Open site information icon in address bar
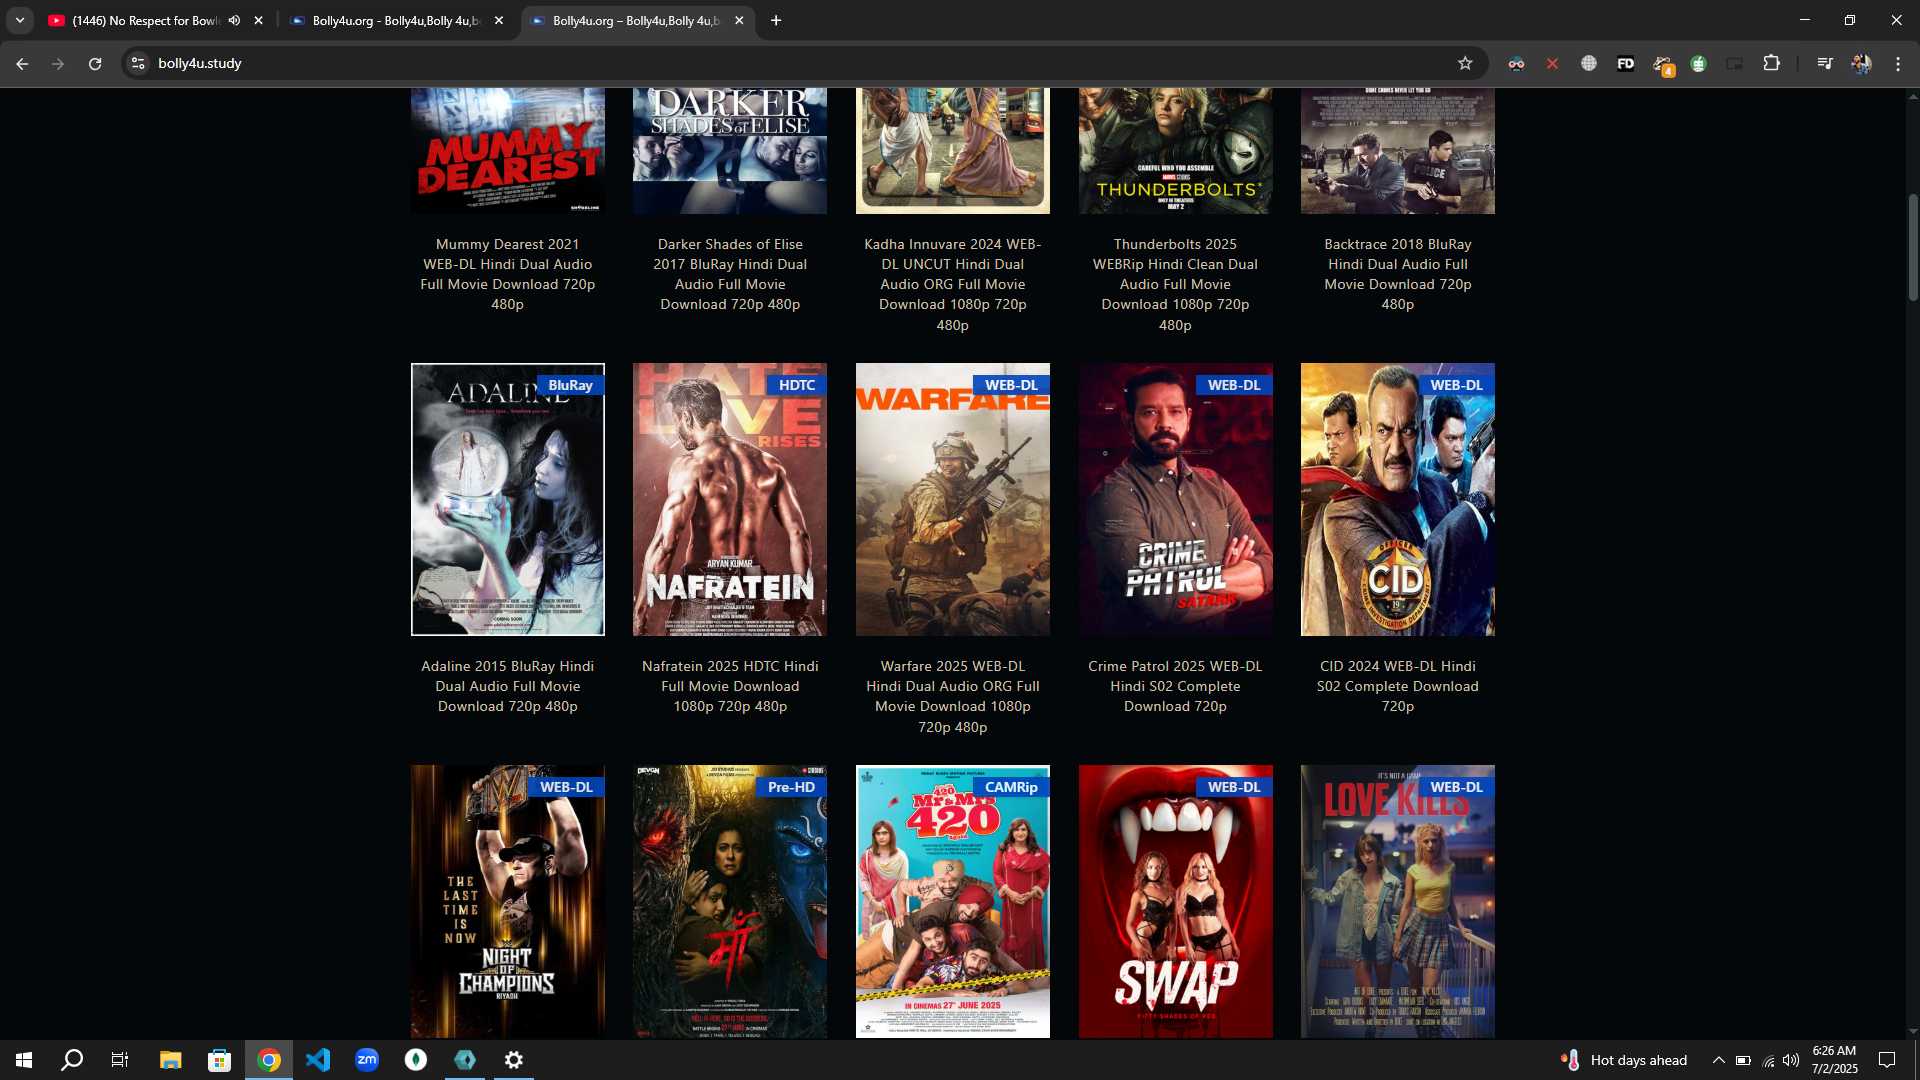This screenshot has width=1920, height=1080. tap(138, 63)
